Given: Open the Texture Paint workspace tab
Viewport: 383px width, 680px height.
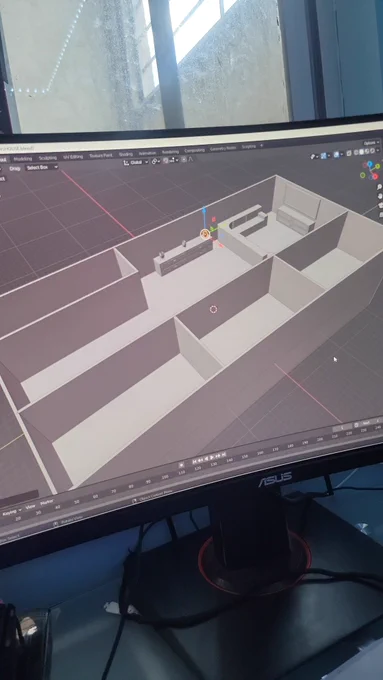Looking at the screenshot, I should tap(101, 155).
